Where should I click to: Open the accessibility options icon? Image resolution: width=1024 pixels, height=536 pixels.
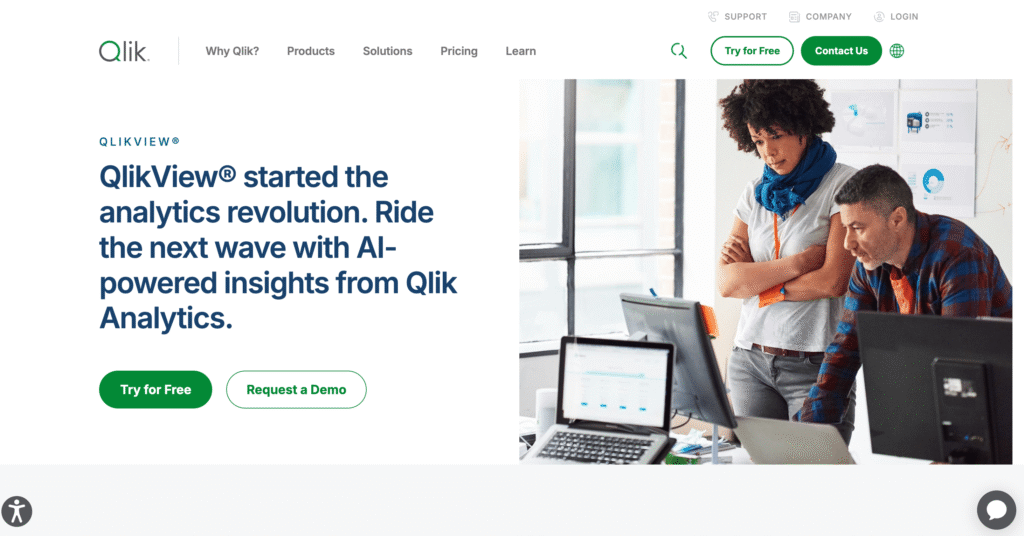(x=16, y=511)
